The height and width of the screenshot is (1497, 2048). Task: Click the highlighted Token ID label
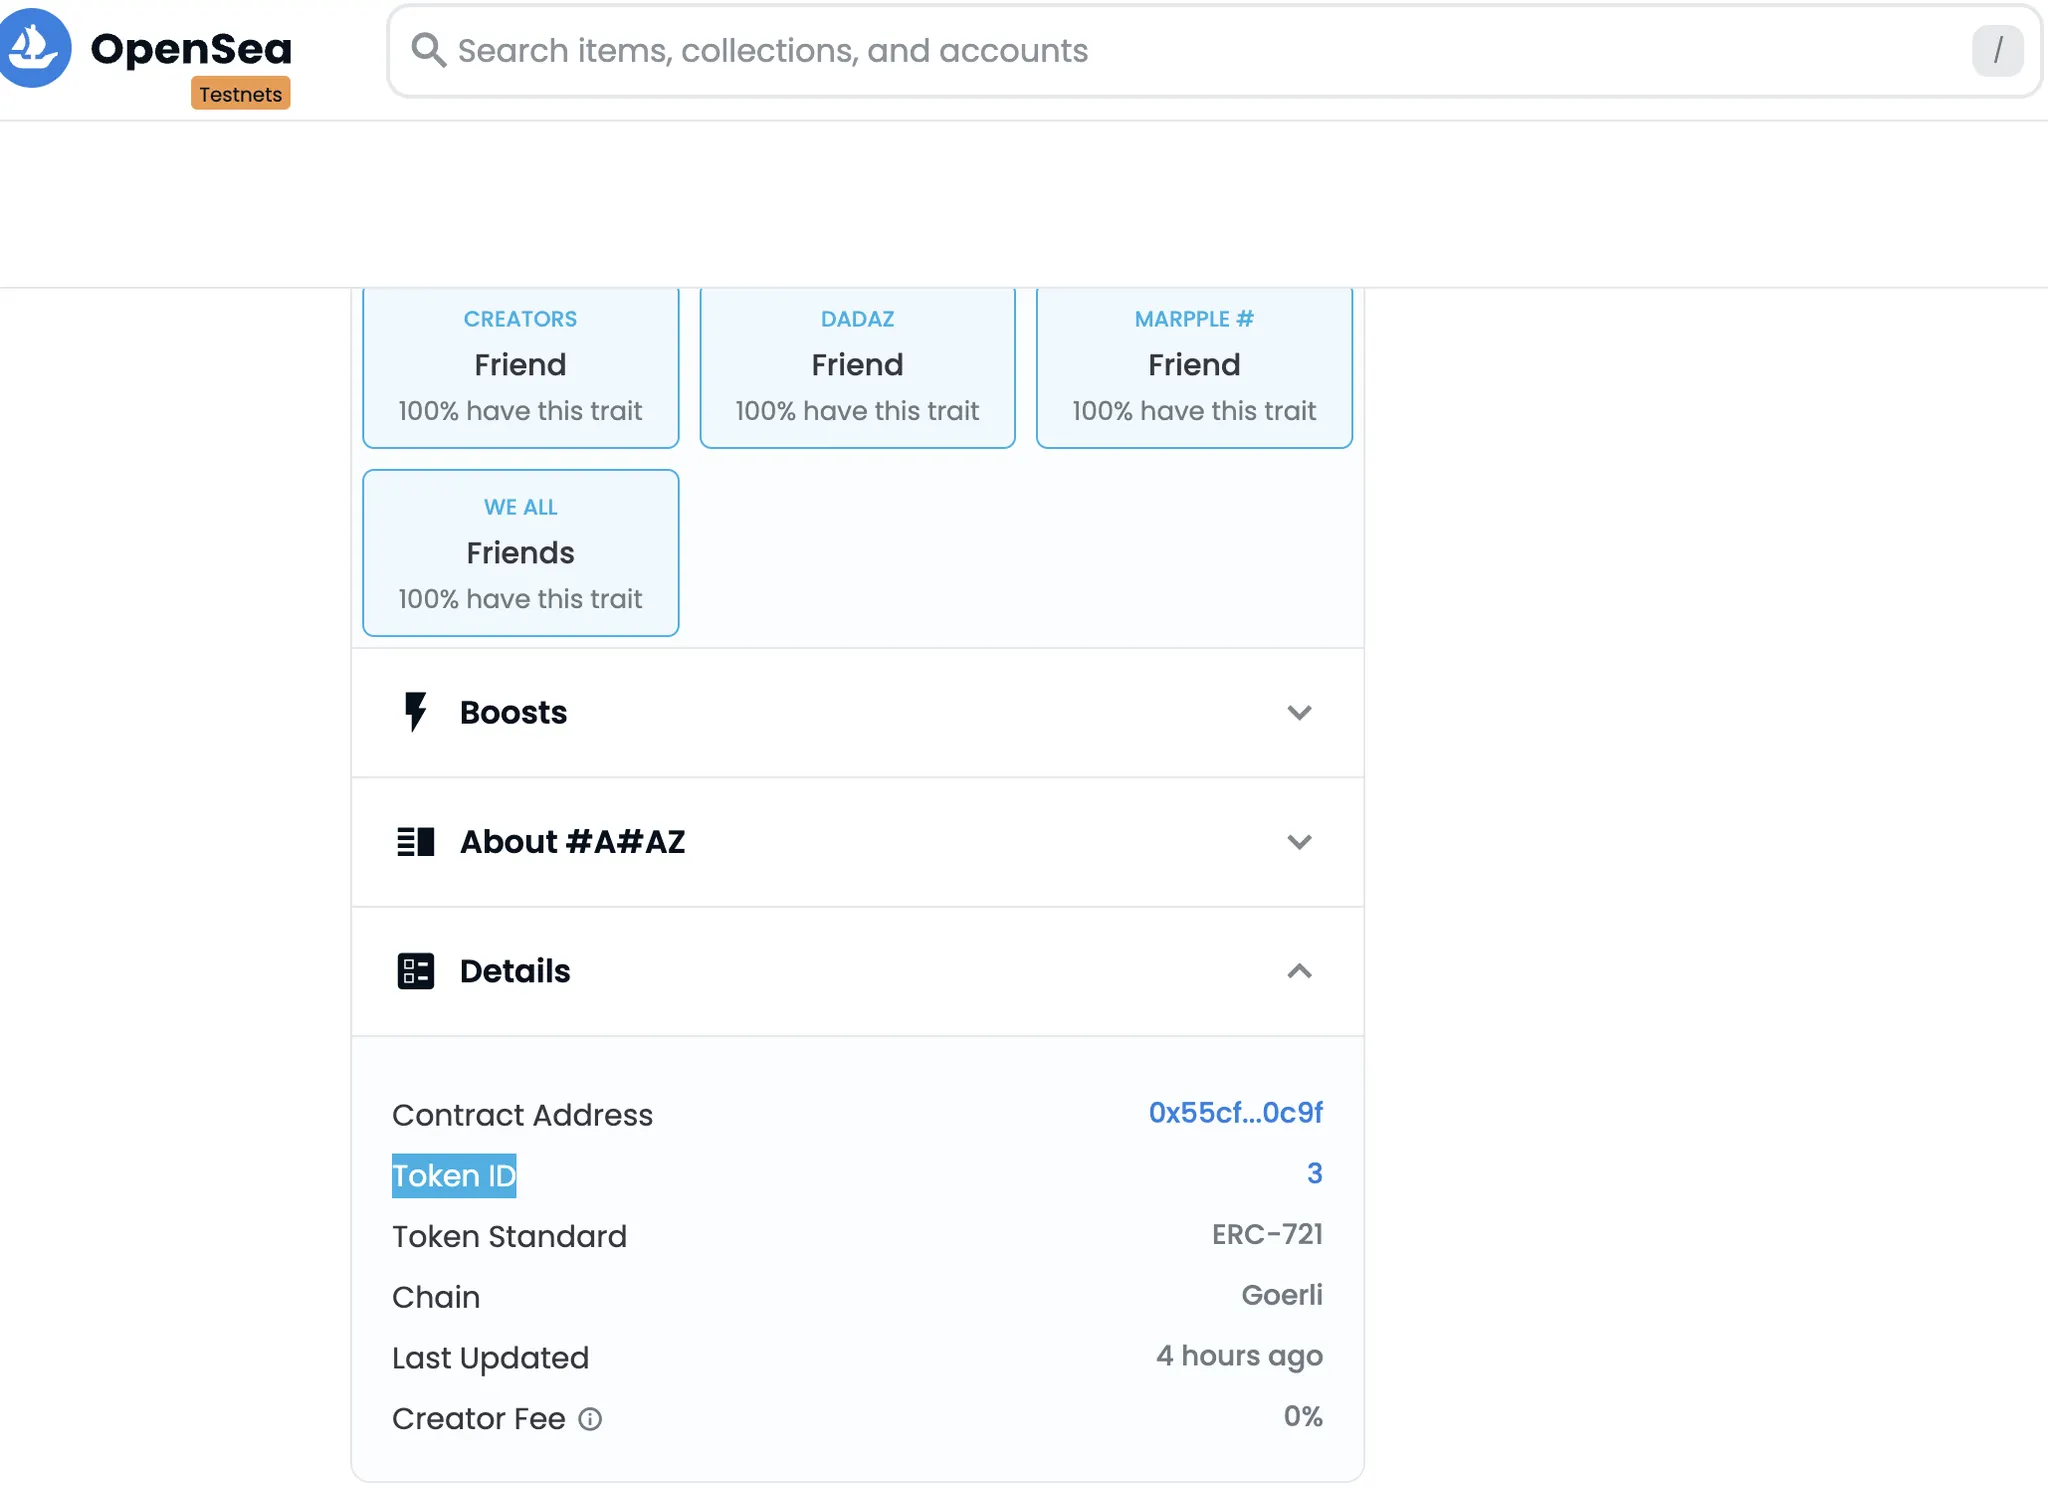click(x=454, y=1176)
